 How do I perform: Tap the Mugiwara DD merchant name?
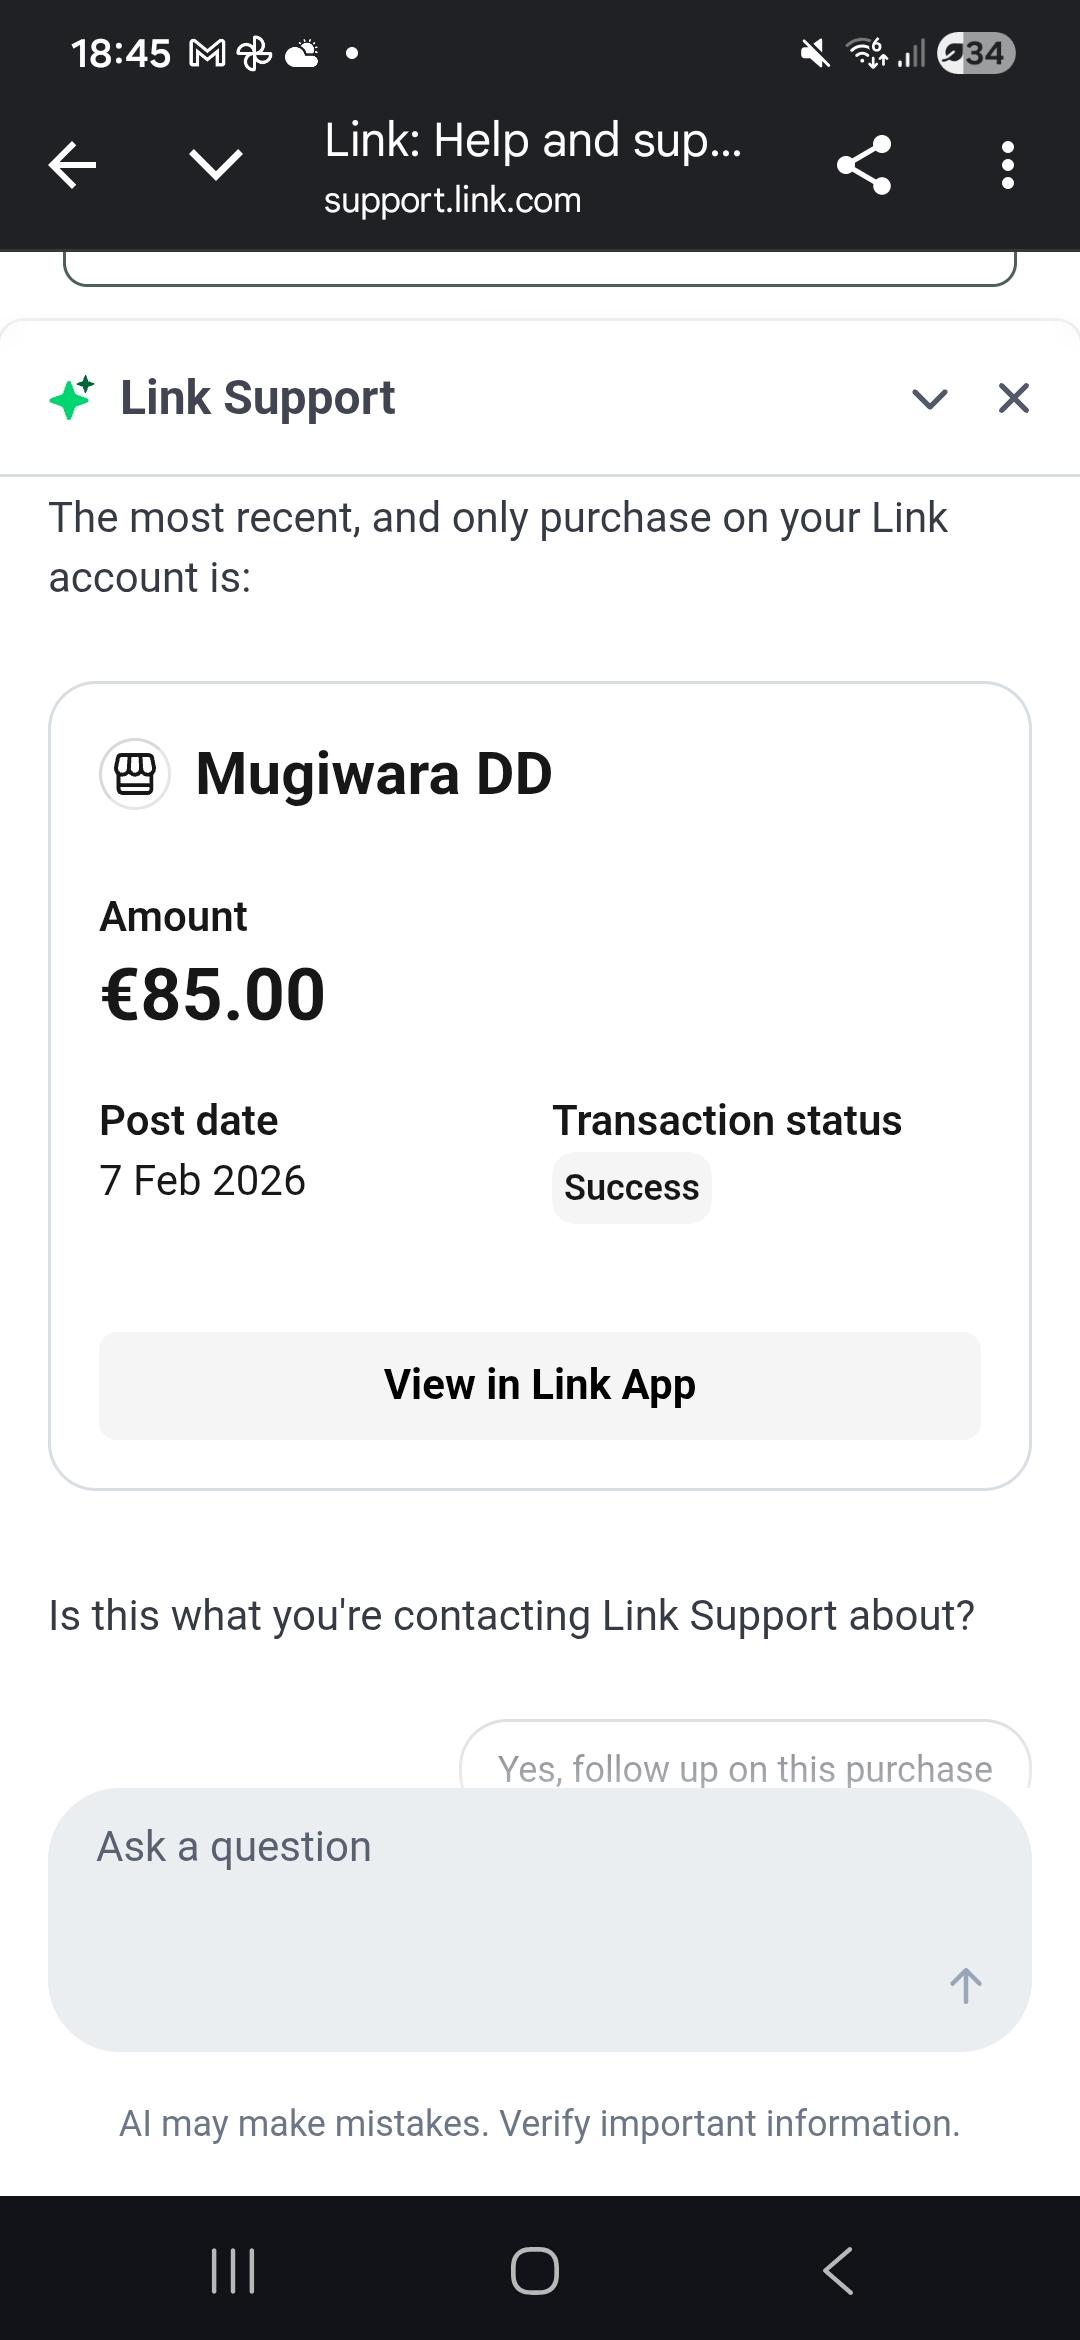point(373,774)
